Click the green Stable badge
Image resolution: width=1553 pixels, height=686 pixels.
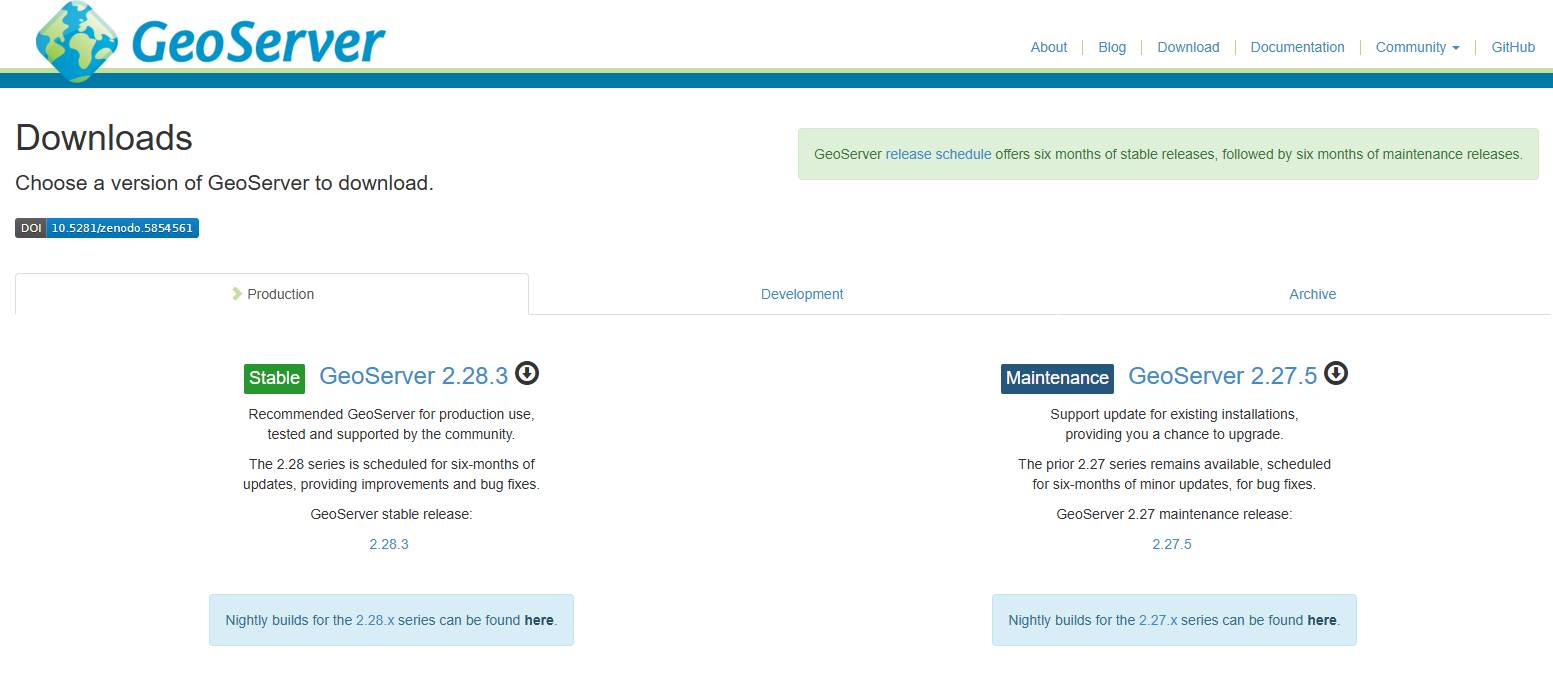tap(274, 378)
